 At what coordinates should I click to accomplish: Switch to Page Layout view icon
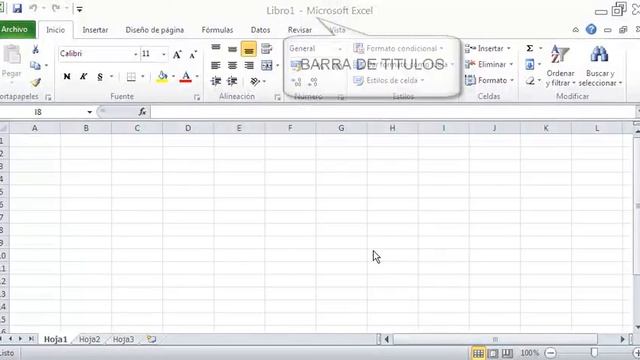point(493,353)
